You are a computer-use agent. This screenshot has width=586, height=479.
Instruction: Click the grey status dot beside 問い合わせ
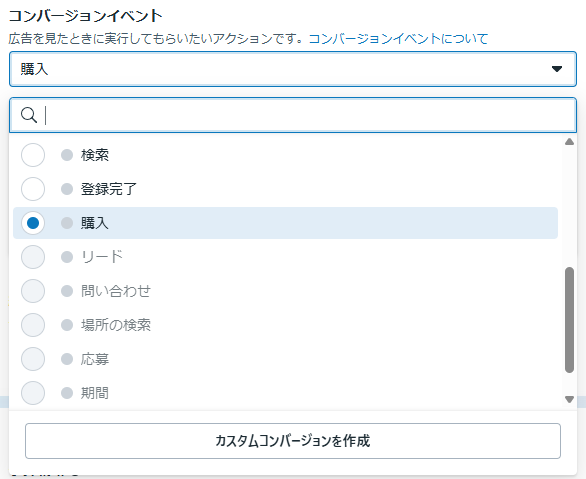coord(67,291)
